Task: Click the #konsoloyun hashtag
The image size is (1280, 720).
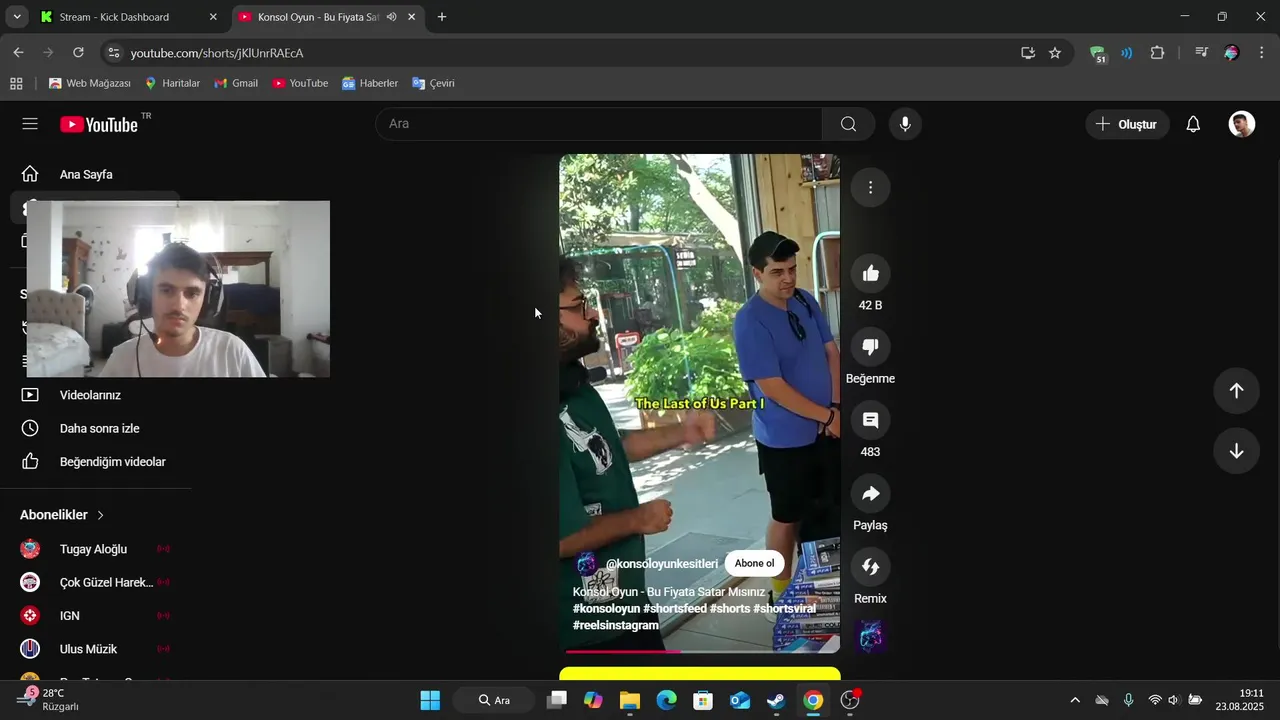Action: pos(606,608)
